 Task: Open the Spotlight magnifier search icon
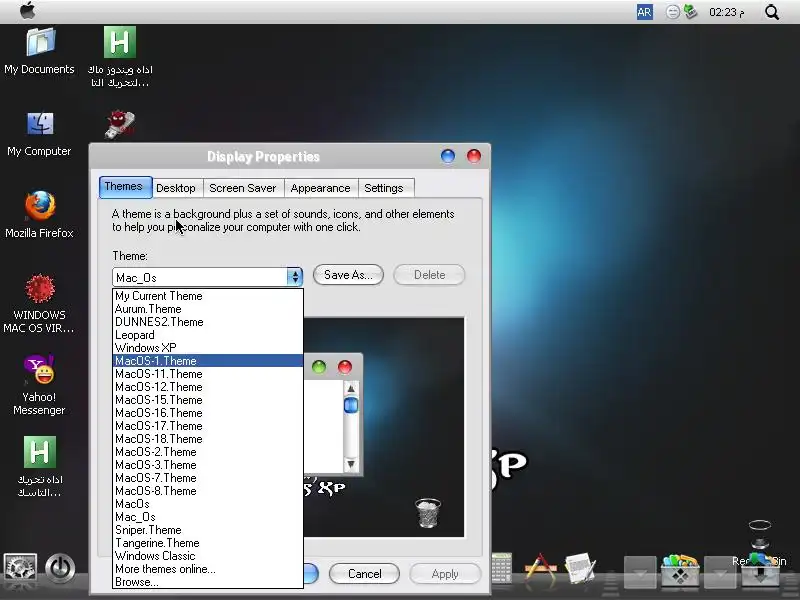[771, 12]
